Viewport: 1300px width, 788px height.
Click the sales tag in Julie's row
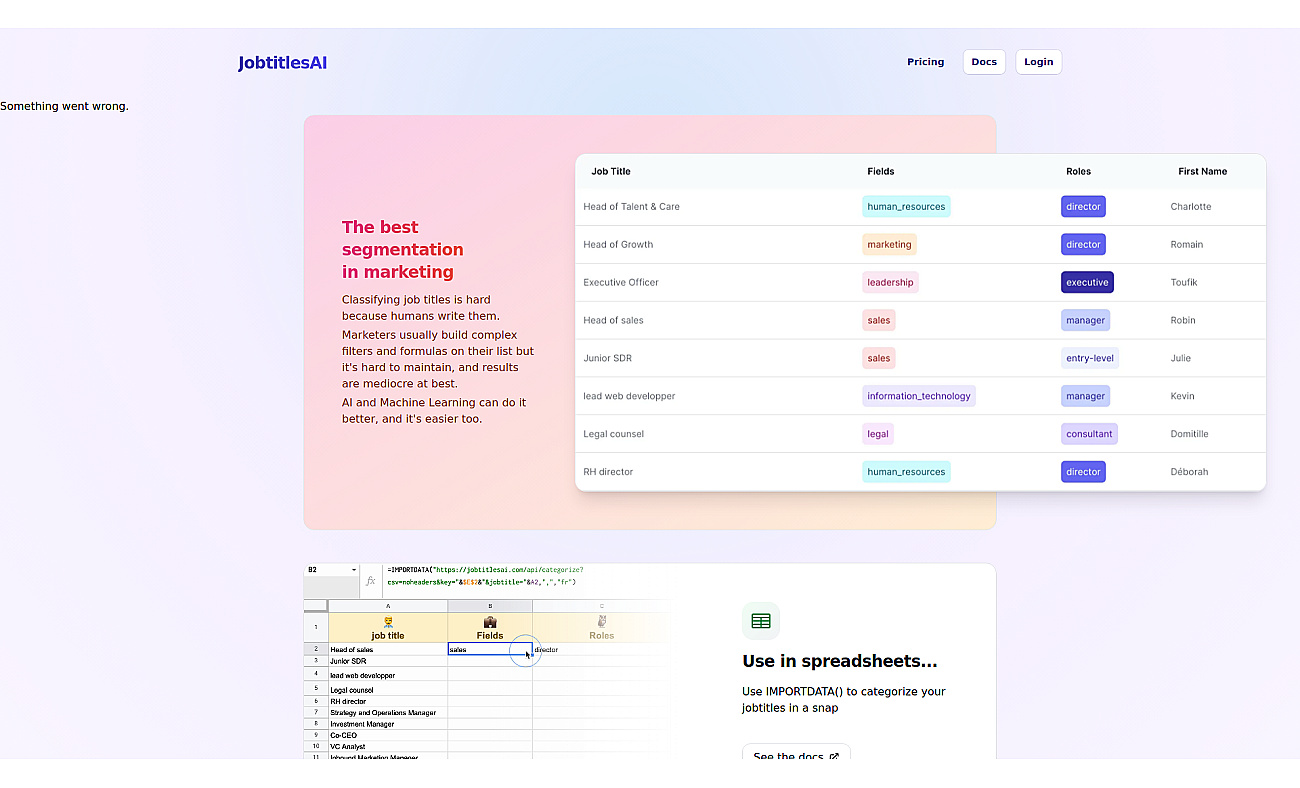point(878,359)
